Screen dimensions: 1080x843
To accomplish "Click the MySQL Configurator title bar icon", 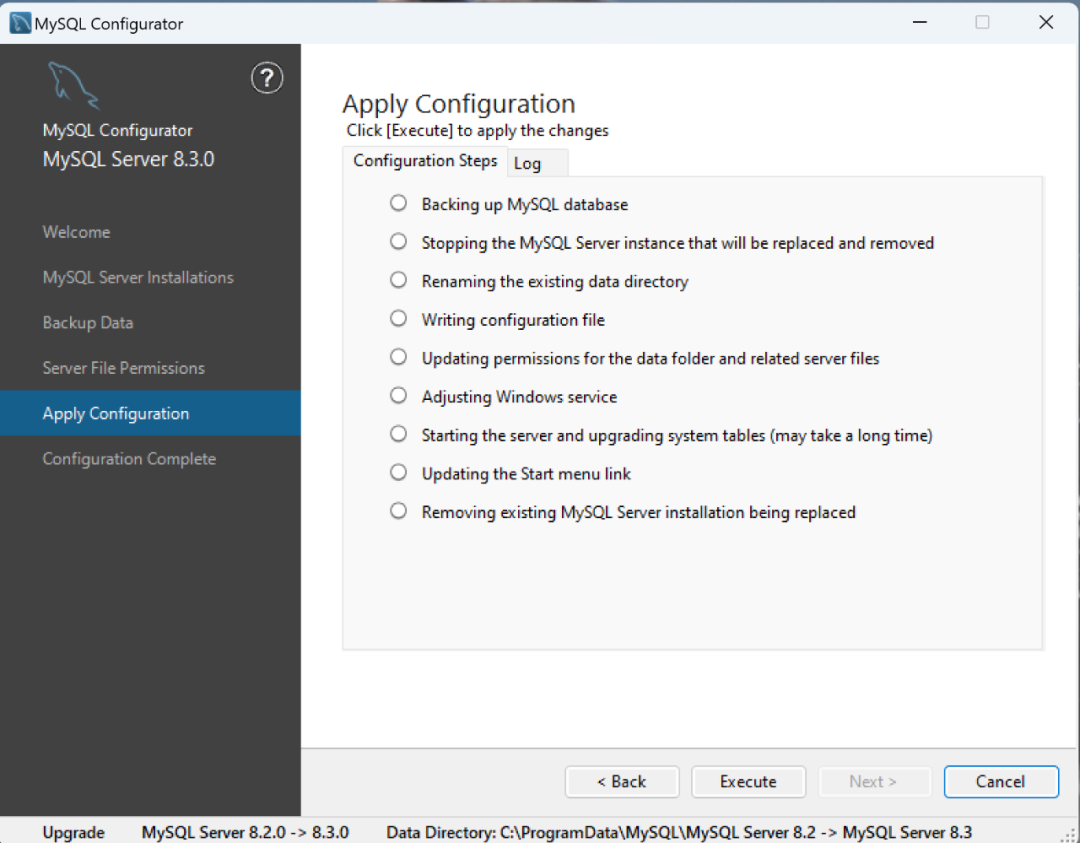I will click(x=20, y=23).
